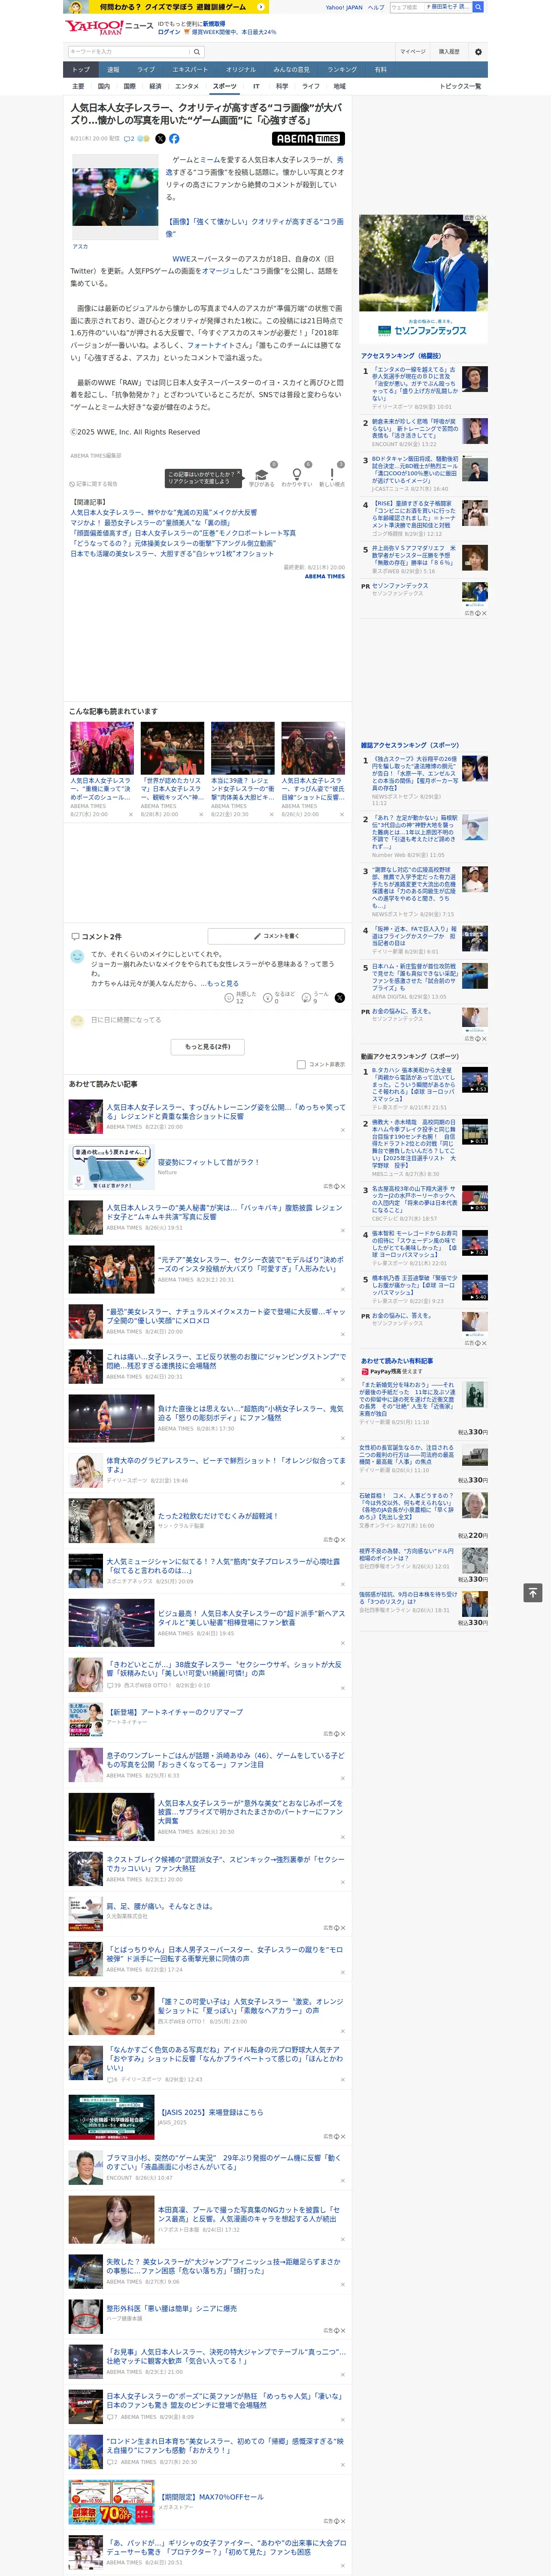Open settings via the gear icon

point(478,52)
